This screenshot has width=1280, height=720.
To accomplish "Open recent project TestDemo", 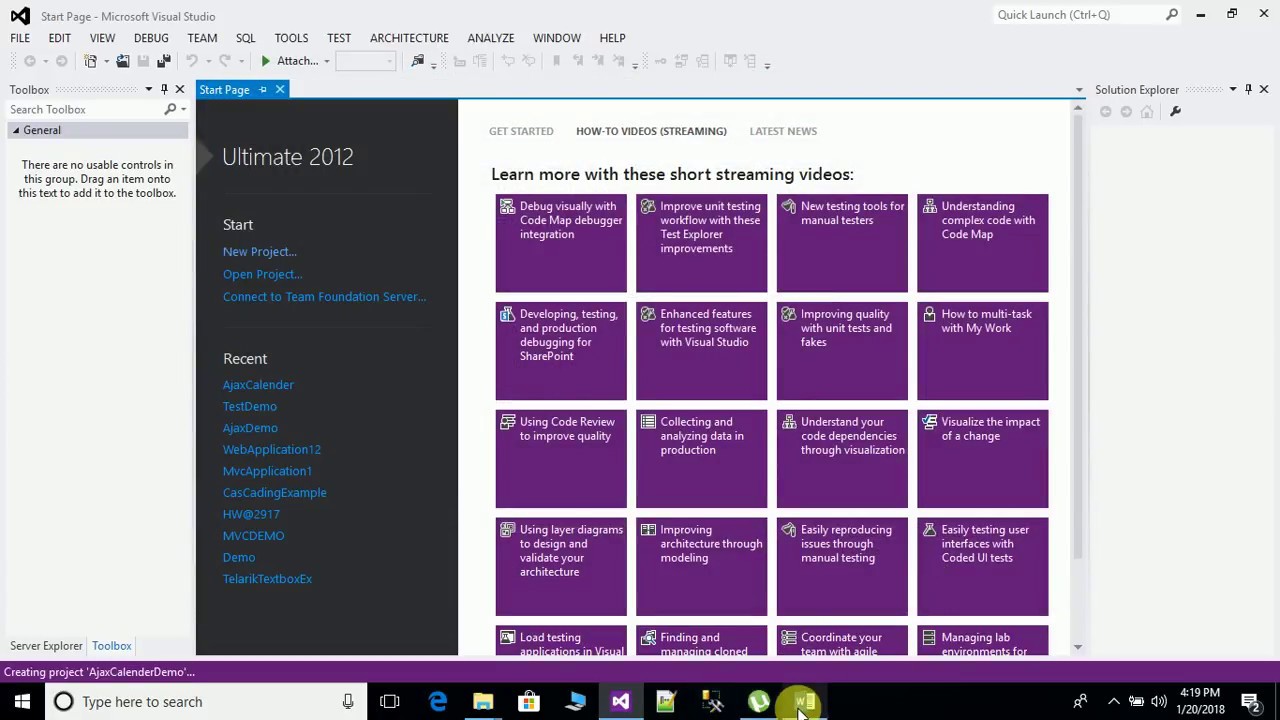I will click(250, 407).
